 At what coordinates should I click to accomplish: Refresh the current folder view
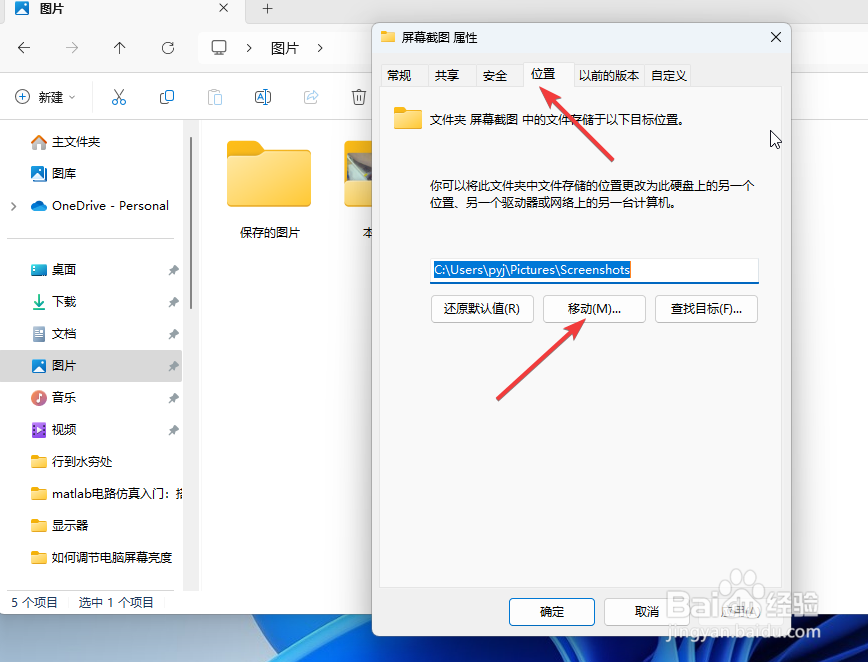pyautogui.click(x=168, y=47)
